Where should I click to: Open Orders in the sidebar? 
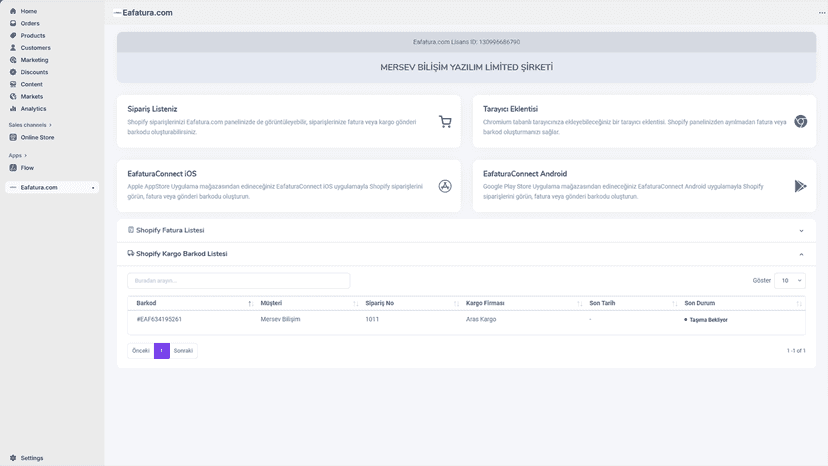[x=30, y=23]
